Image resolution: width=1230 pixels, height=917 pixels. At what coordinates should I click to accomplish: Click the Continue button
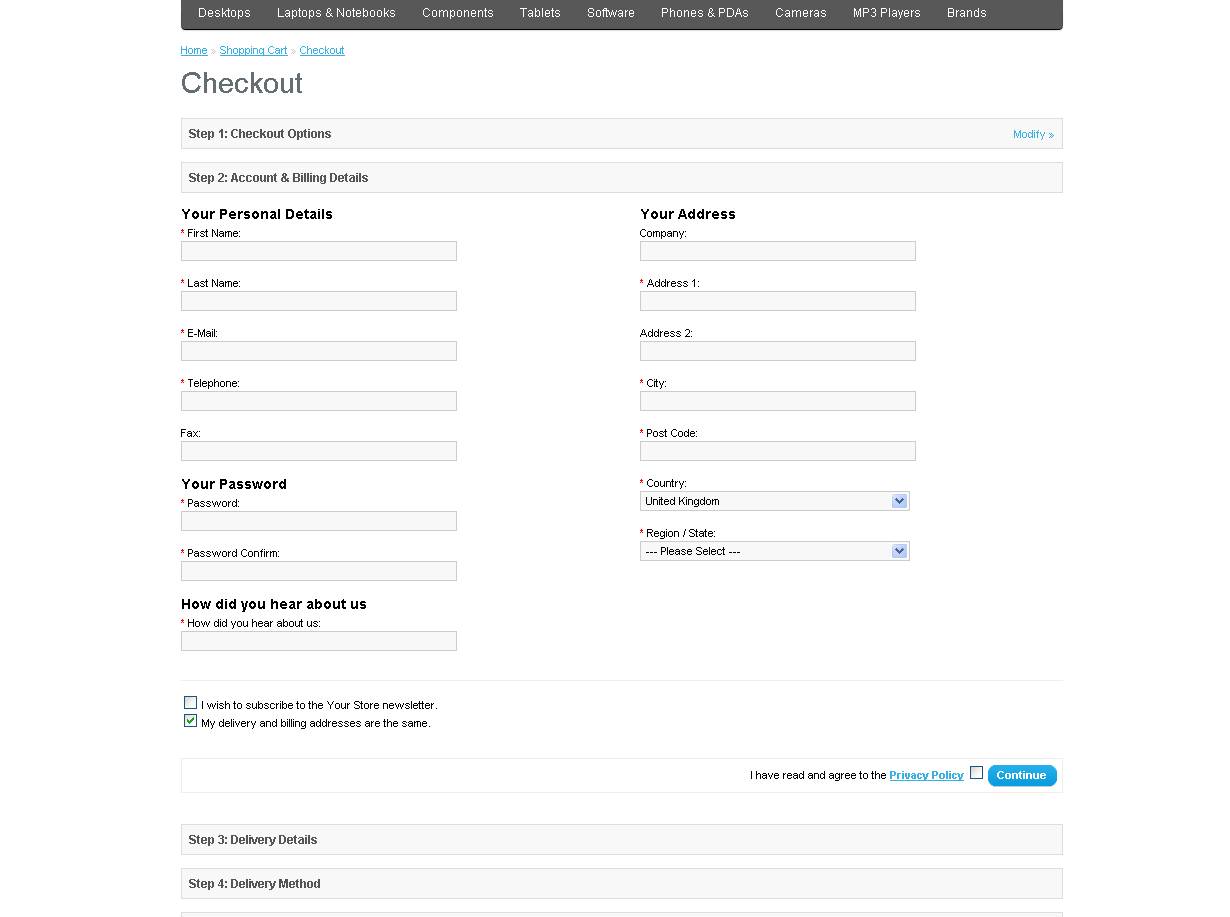point(1022,775)
